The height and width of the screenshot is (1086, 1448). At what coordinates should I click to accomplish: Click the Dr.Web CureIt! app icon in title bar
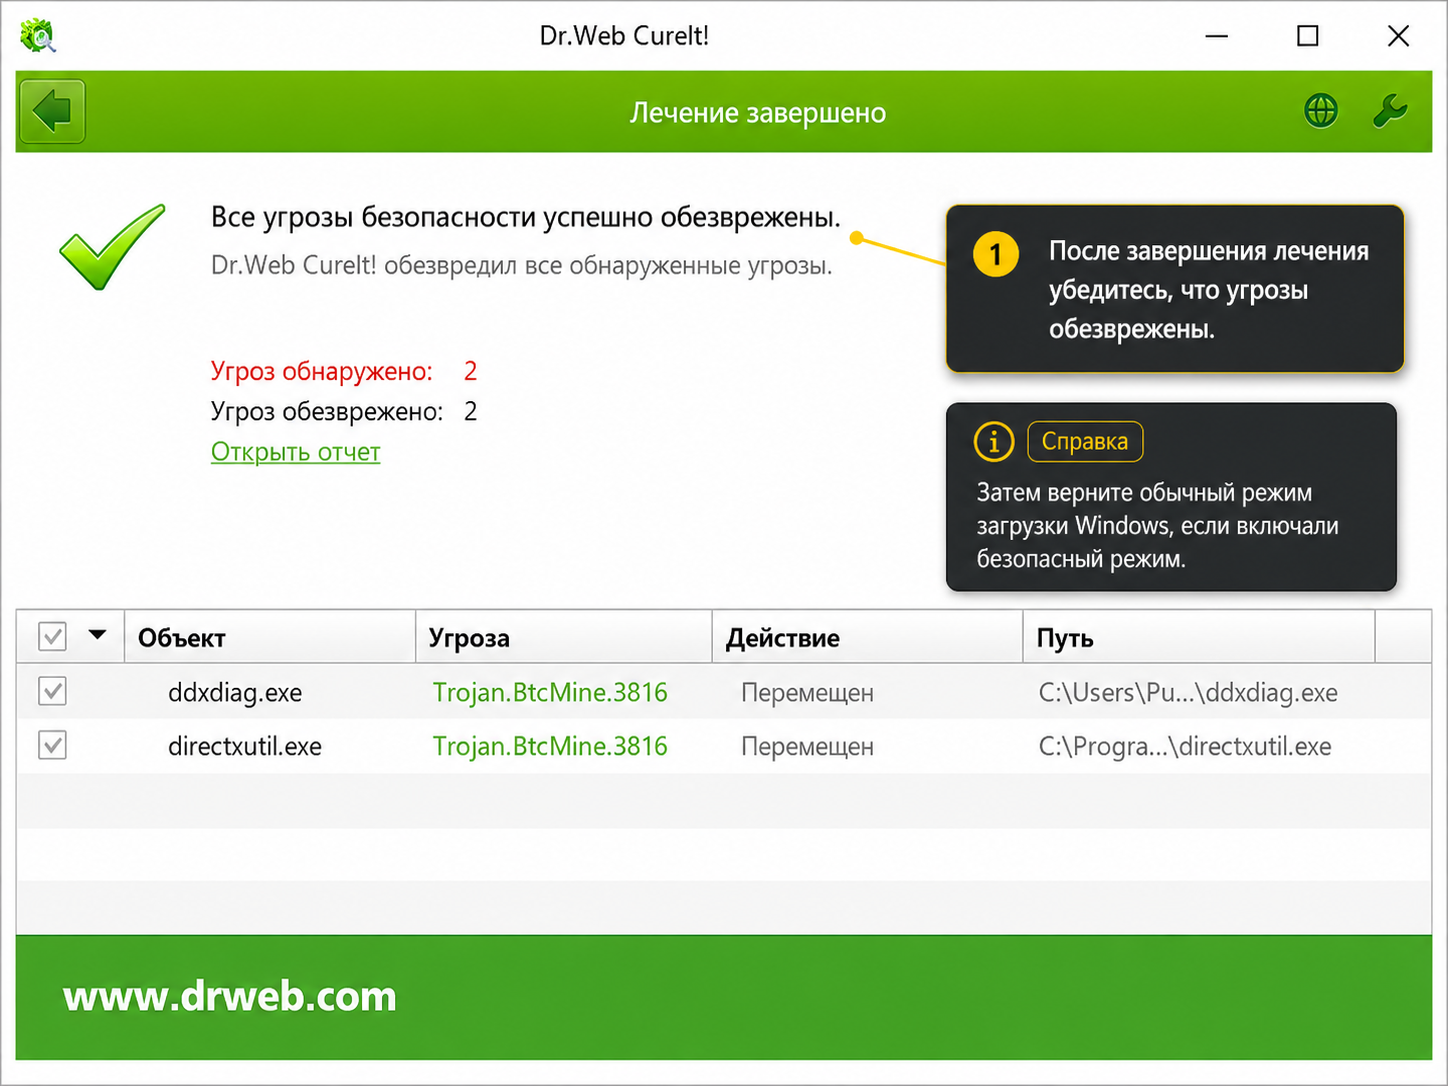tap(38, 36)
